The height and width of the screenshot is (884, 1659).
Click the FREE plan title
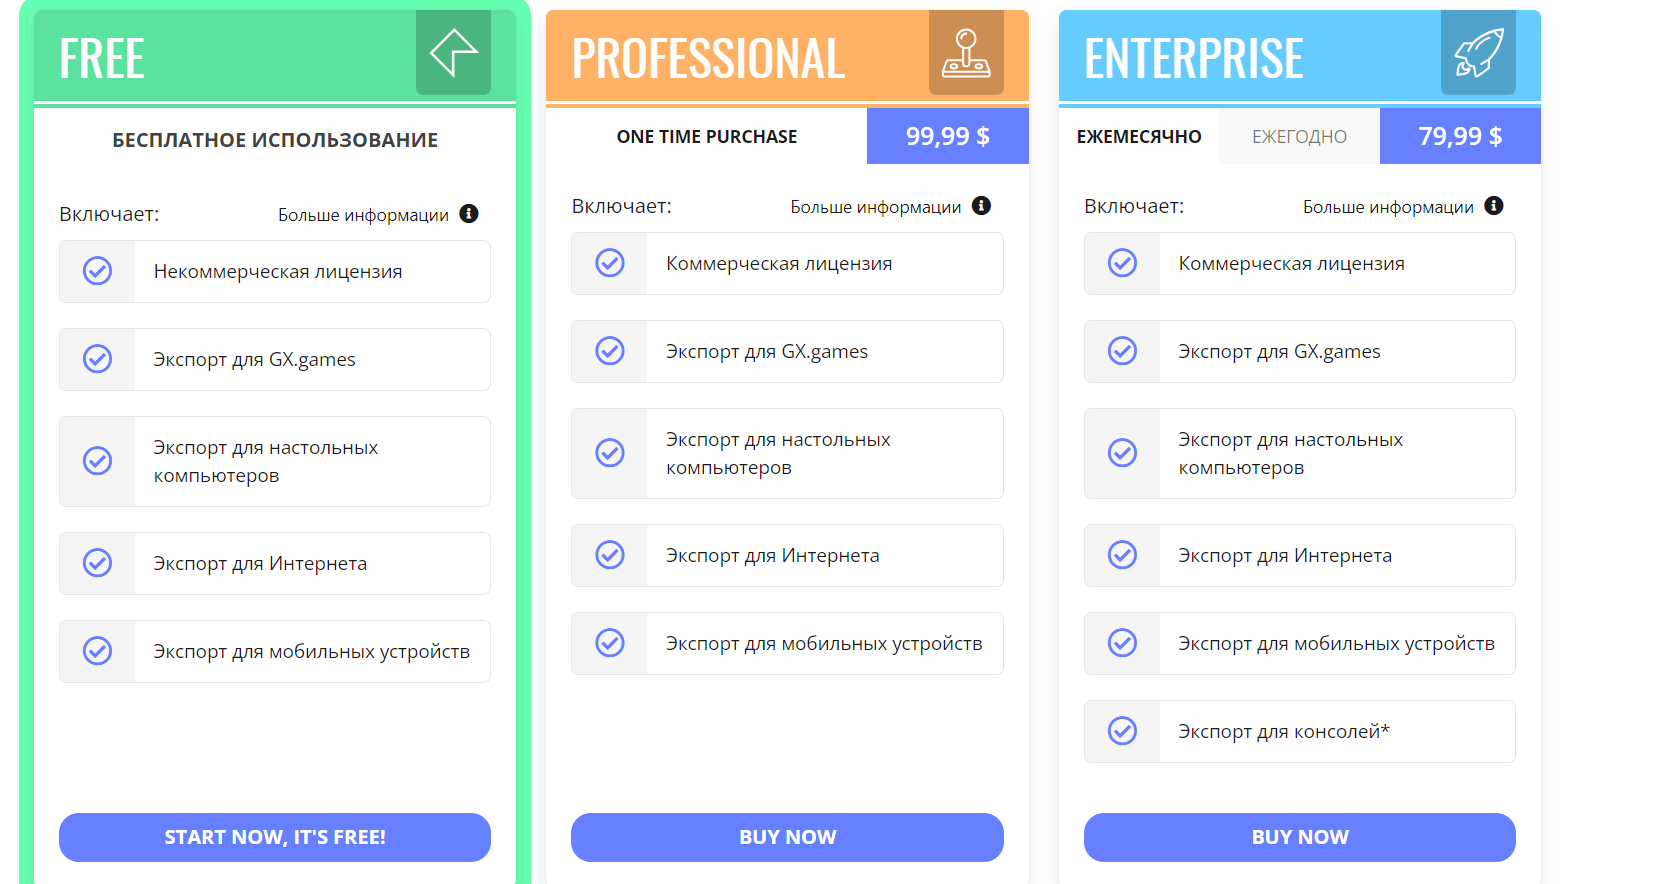102,58
